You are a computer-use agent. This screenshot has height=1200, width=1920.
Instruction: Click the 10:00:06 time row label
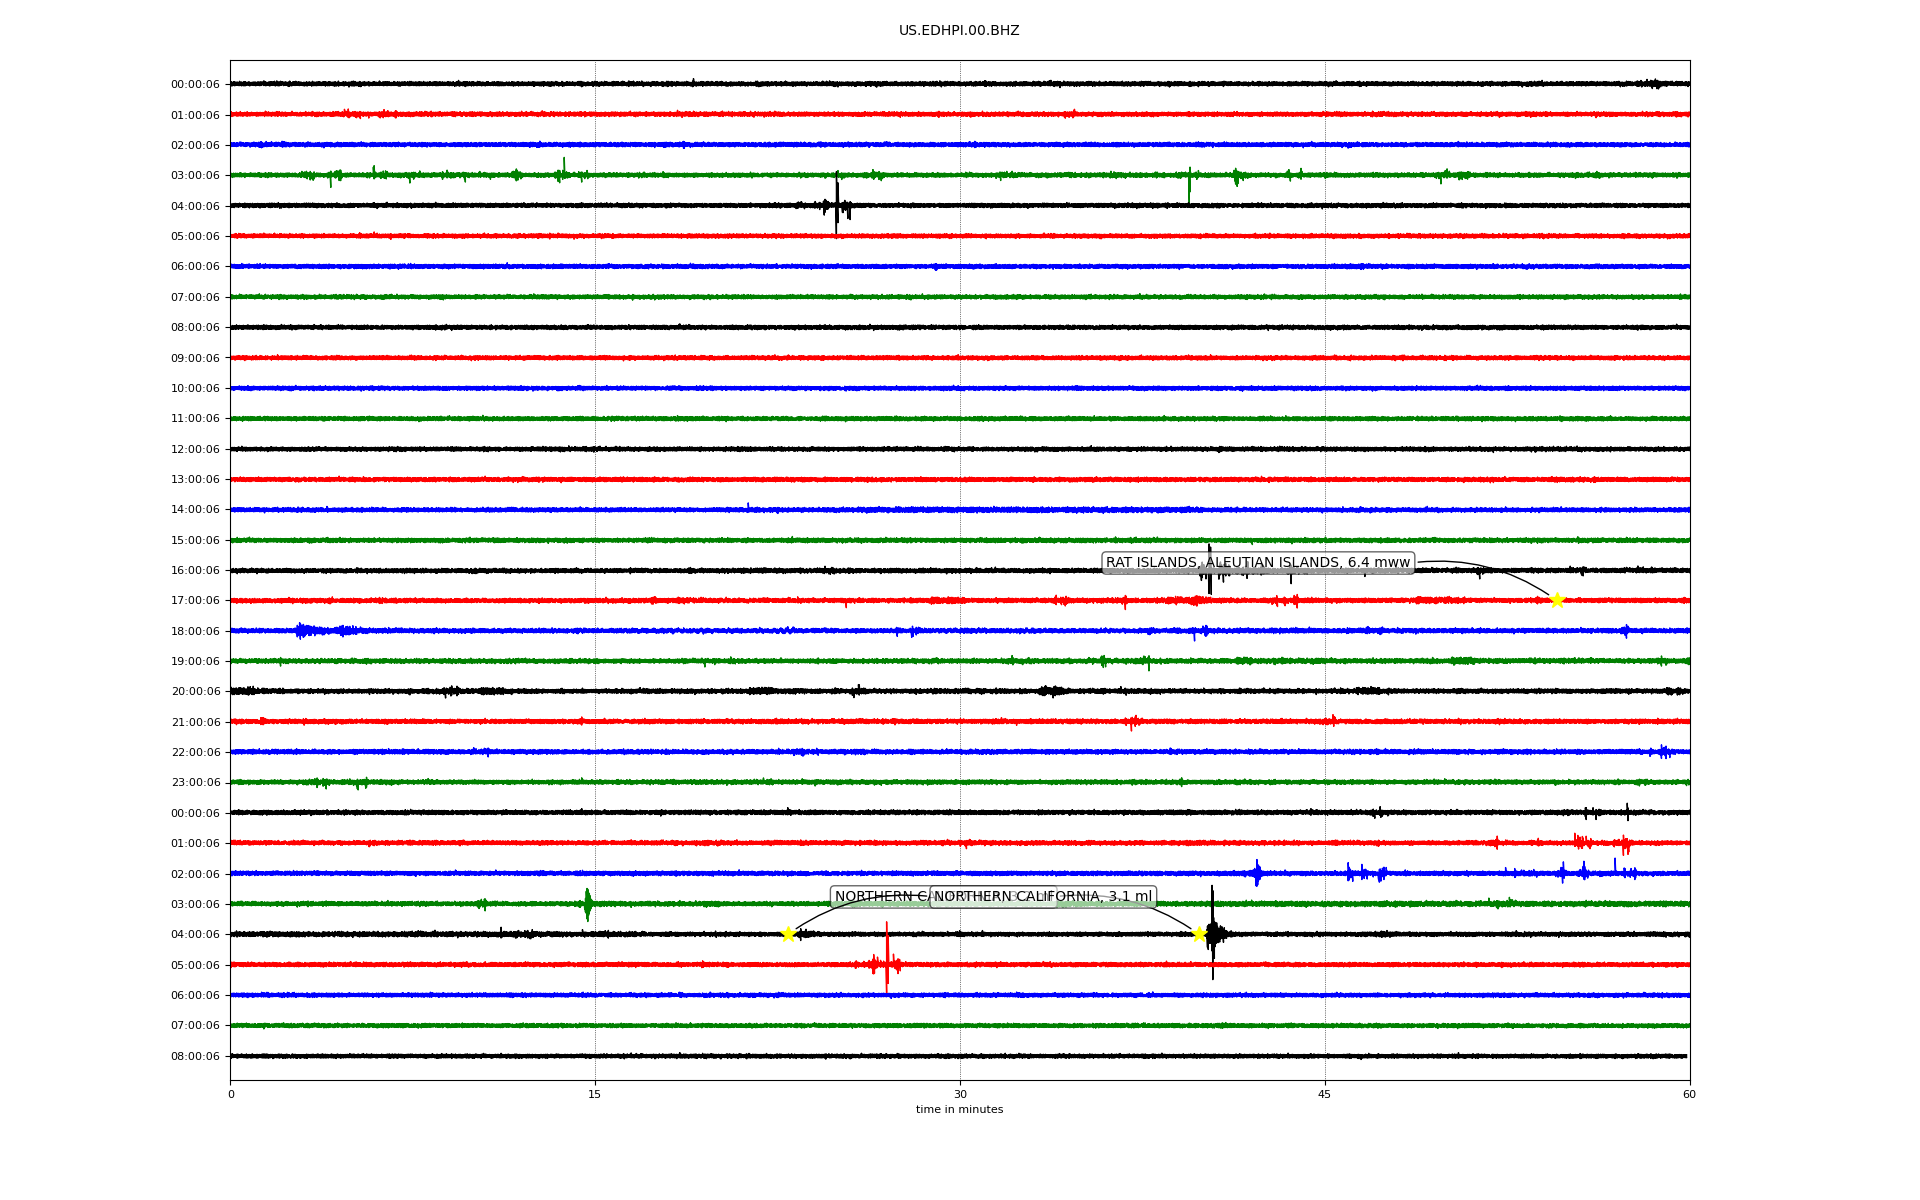point(195,389)
